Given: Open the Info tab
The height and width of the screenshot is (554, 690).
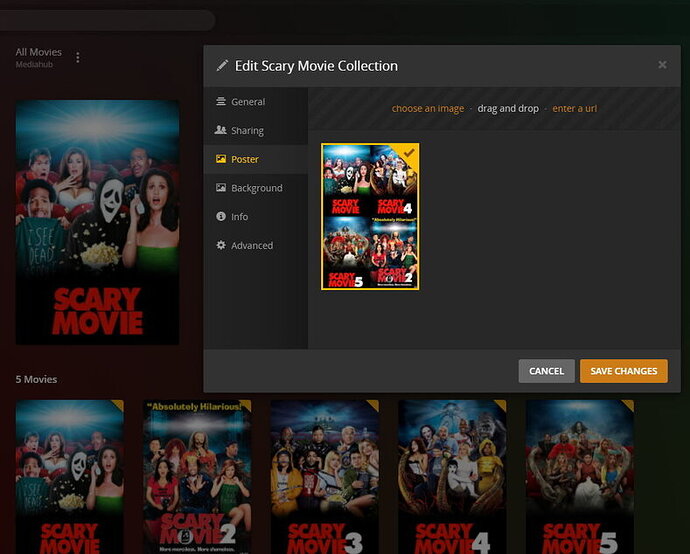Looking at the screenshot, I should tap(256, 216).
